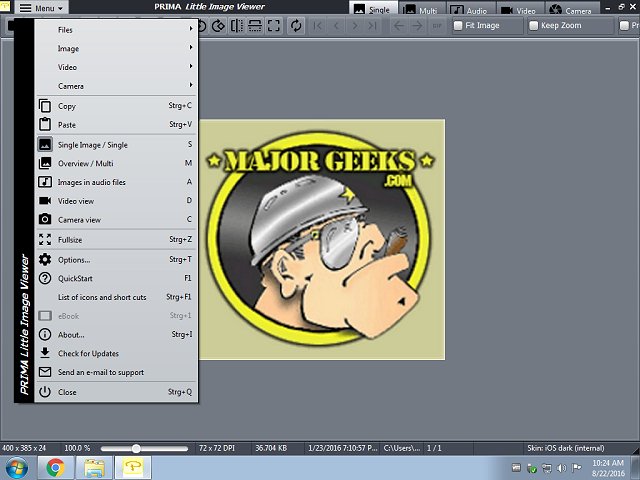
Task: Open Options via the gear icon
Action: point(44,260)
